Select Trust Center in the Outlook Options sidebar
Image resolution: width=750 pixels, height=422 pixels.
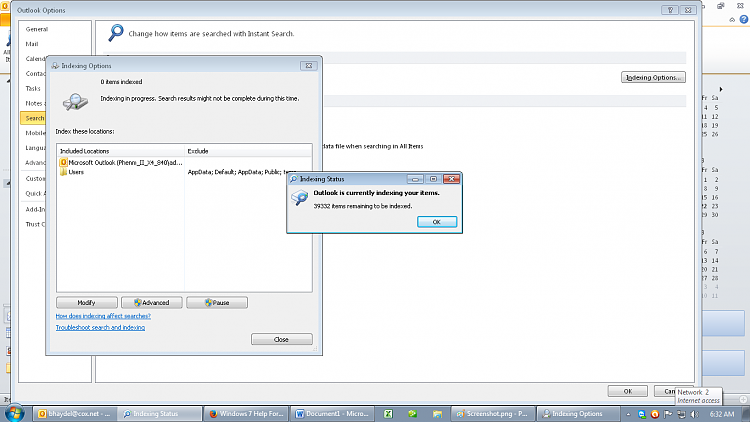(x=35, y=224)
